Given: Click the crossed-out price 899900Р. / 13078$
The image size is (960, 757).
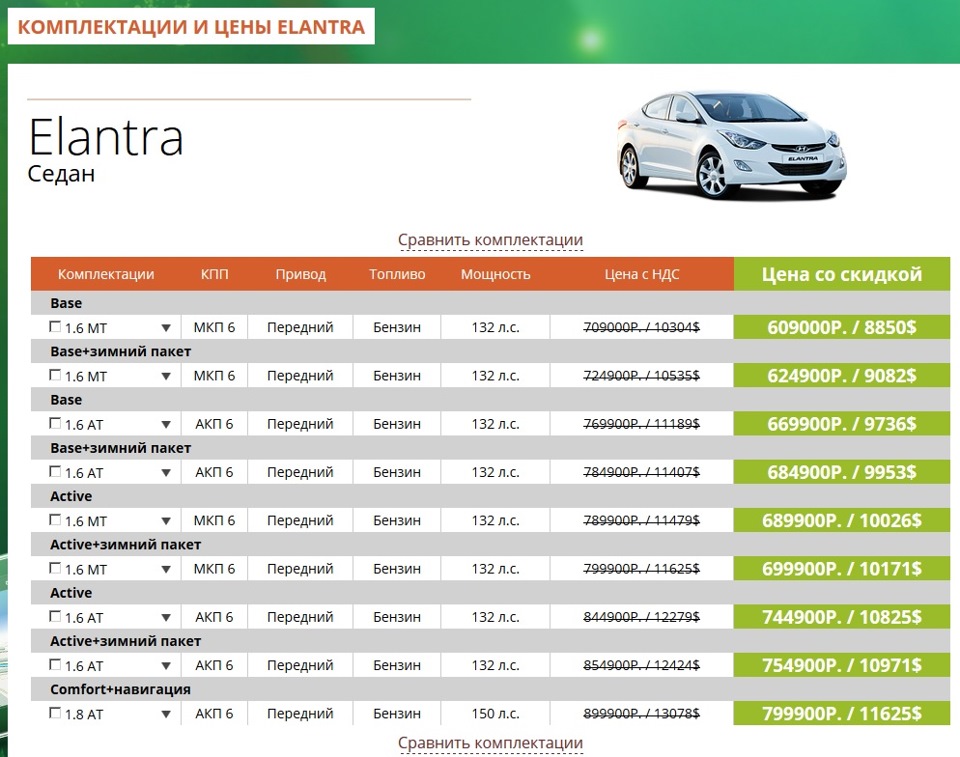Looking at the screenshot, I should pos(642,714).
